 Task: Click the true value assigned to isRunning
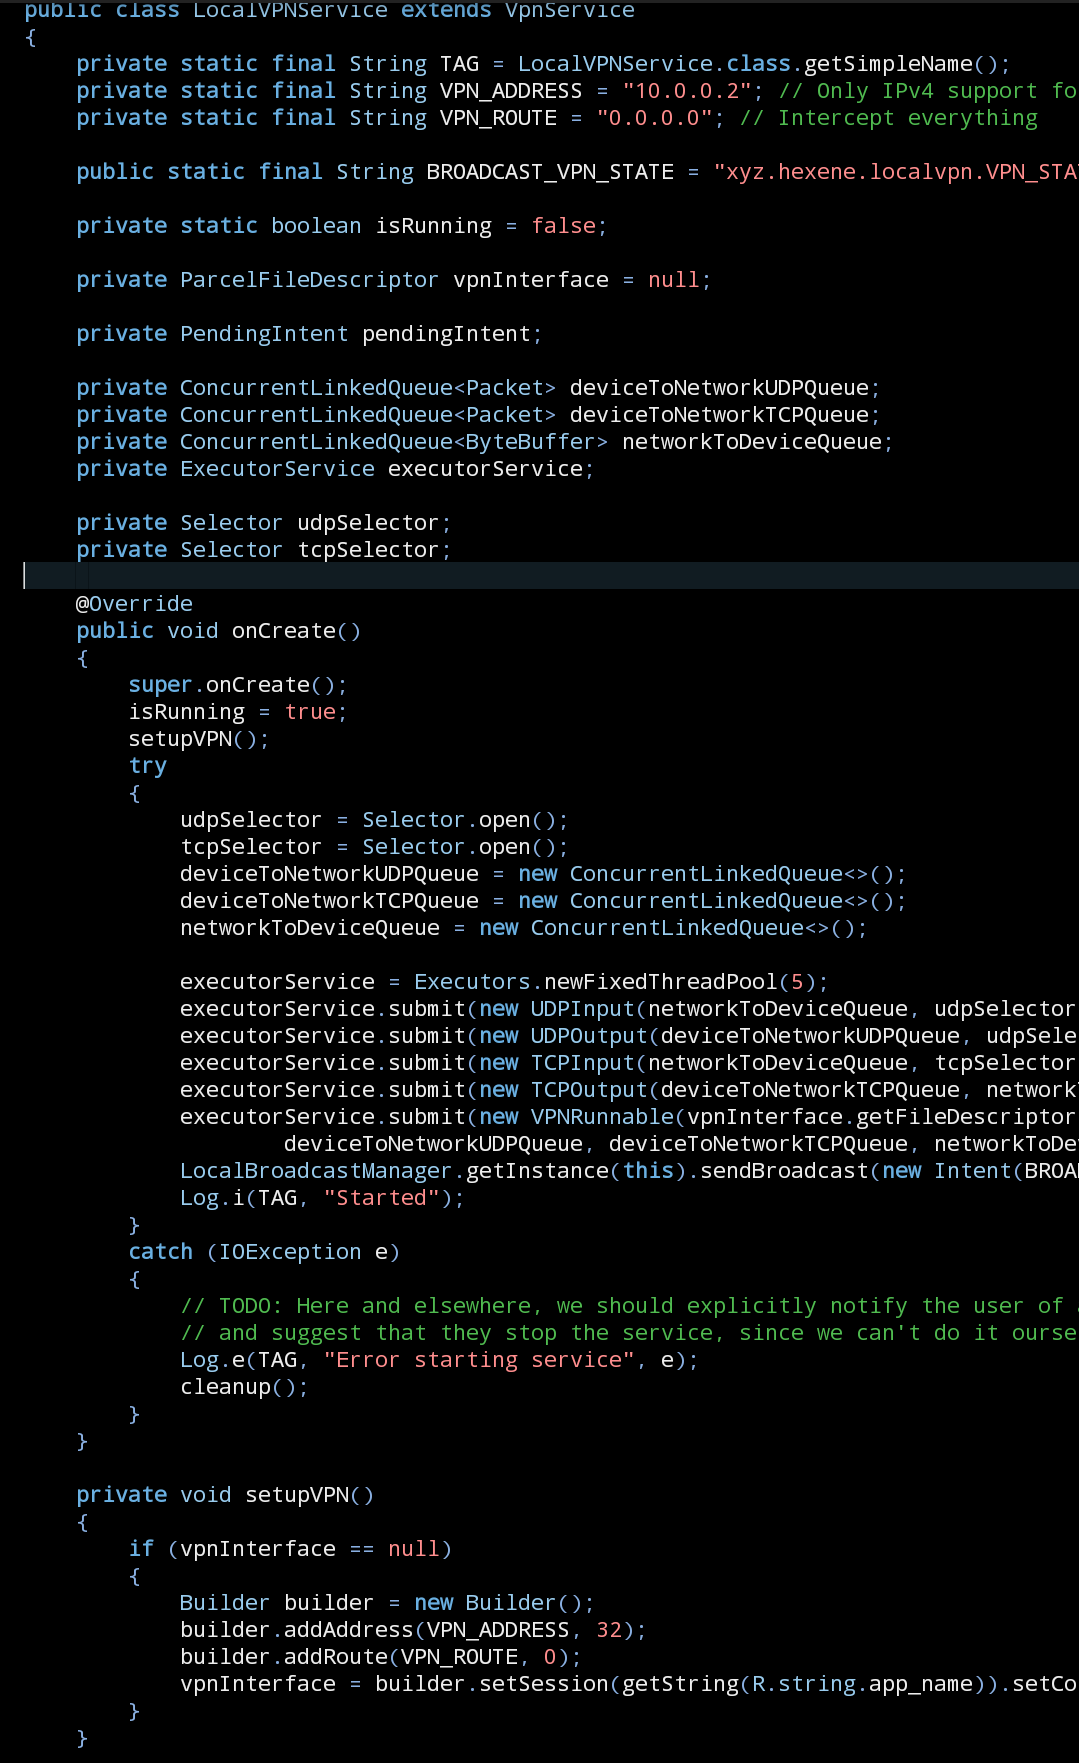click(310, 712)
